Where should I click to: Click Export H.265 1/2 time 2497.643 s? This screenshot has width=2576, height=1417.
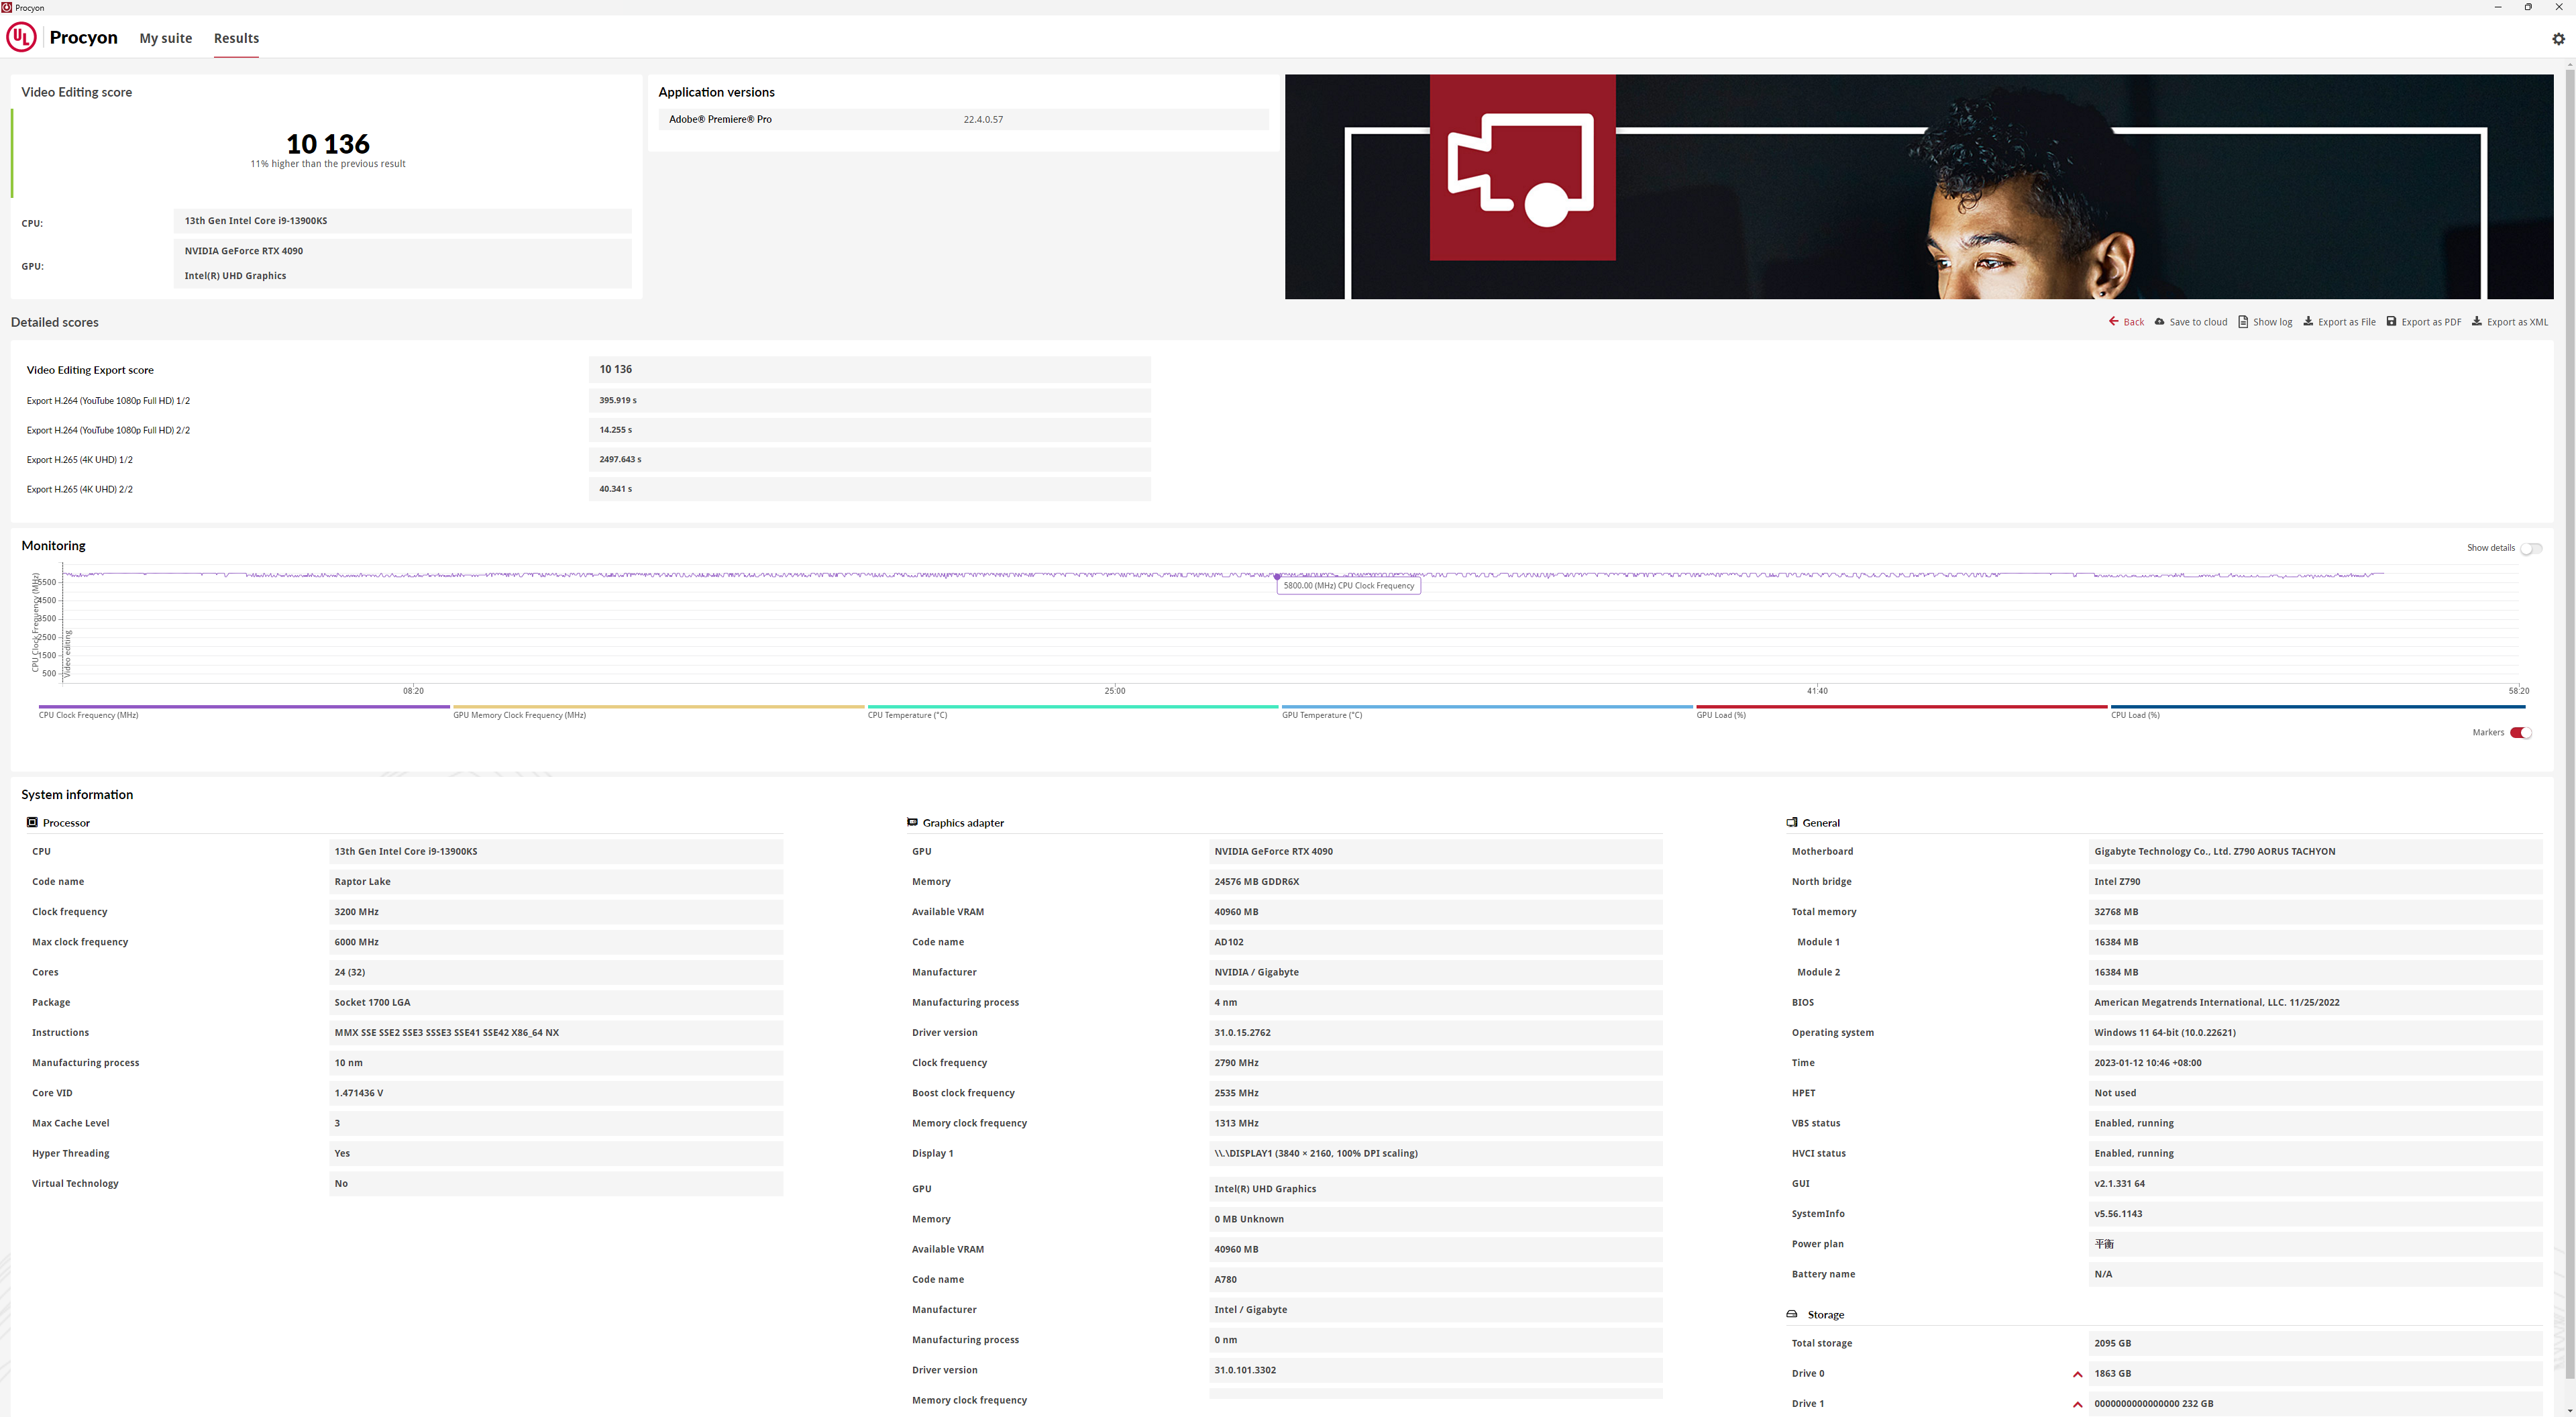point(869,460)
